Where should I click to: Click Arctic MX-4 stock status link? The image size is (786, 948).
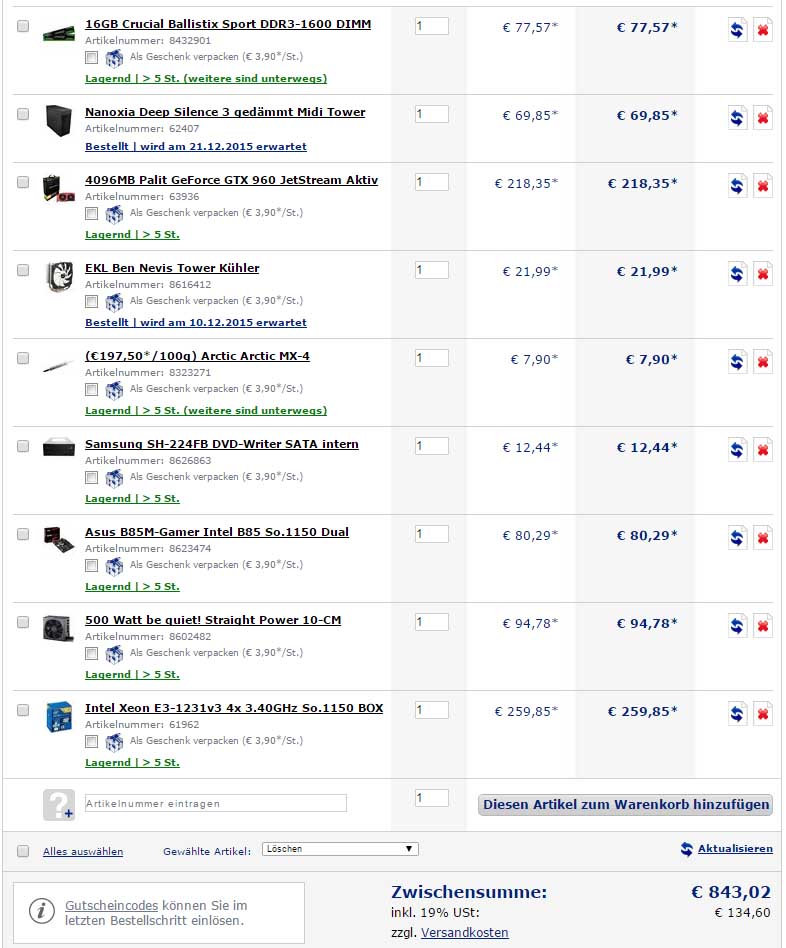click(x=206, y=411)
